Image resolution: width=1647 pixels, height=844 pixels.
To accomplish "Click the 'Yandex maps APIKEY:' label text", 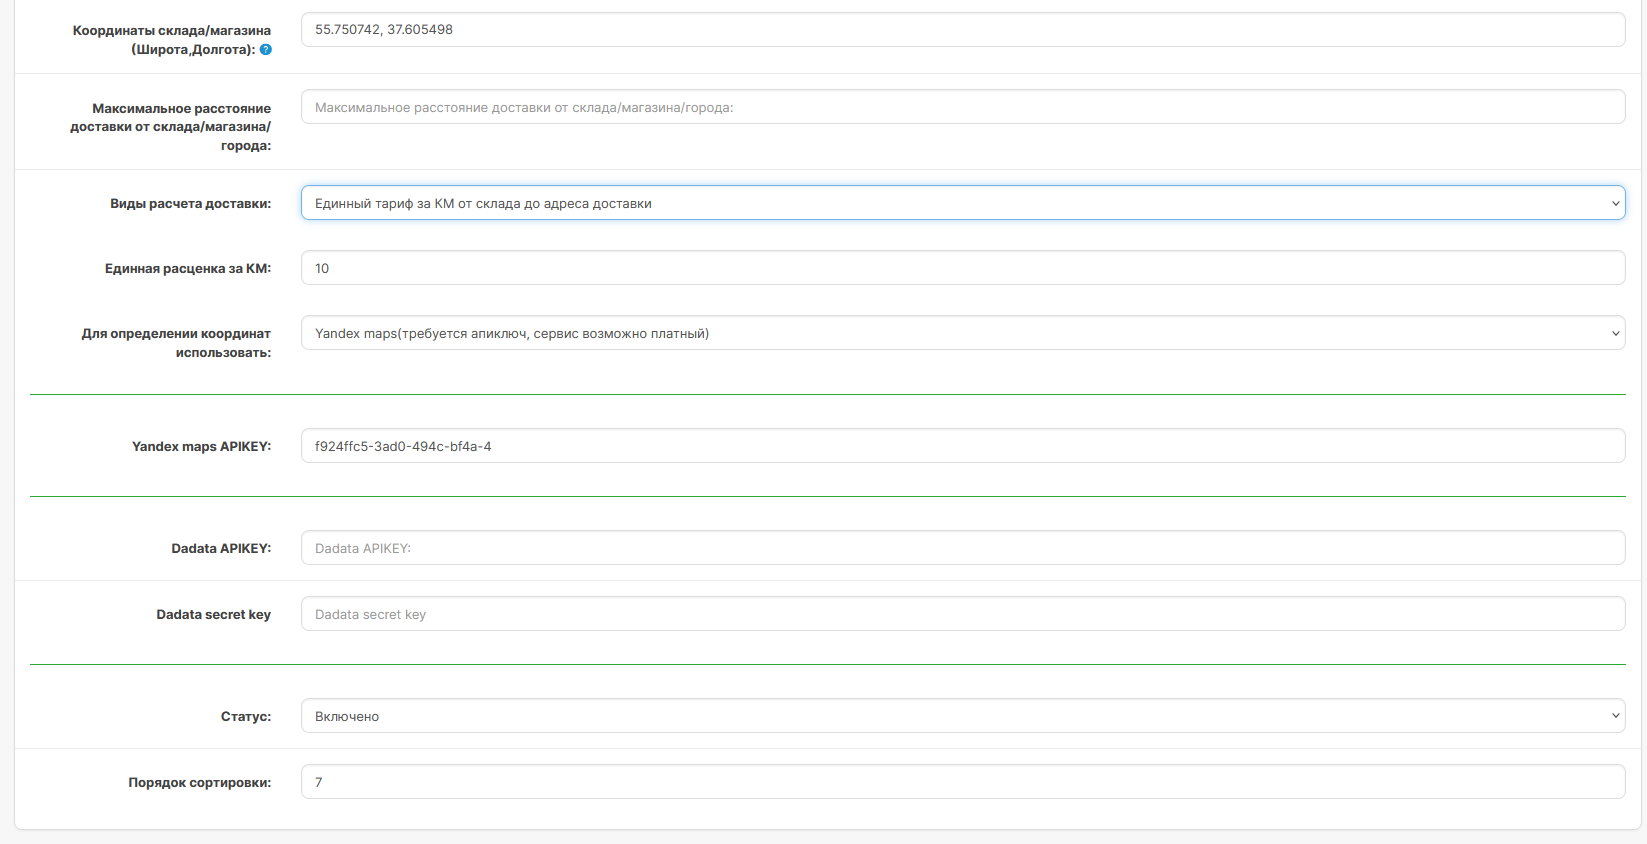I will (x=201, y=446).
